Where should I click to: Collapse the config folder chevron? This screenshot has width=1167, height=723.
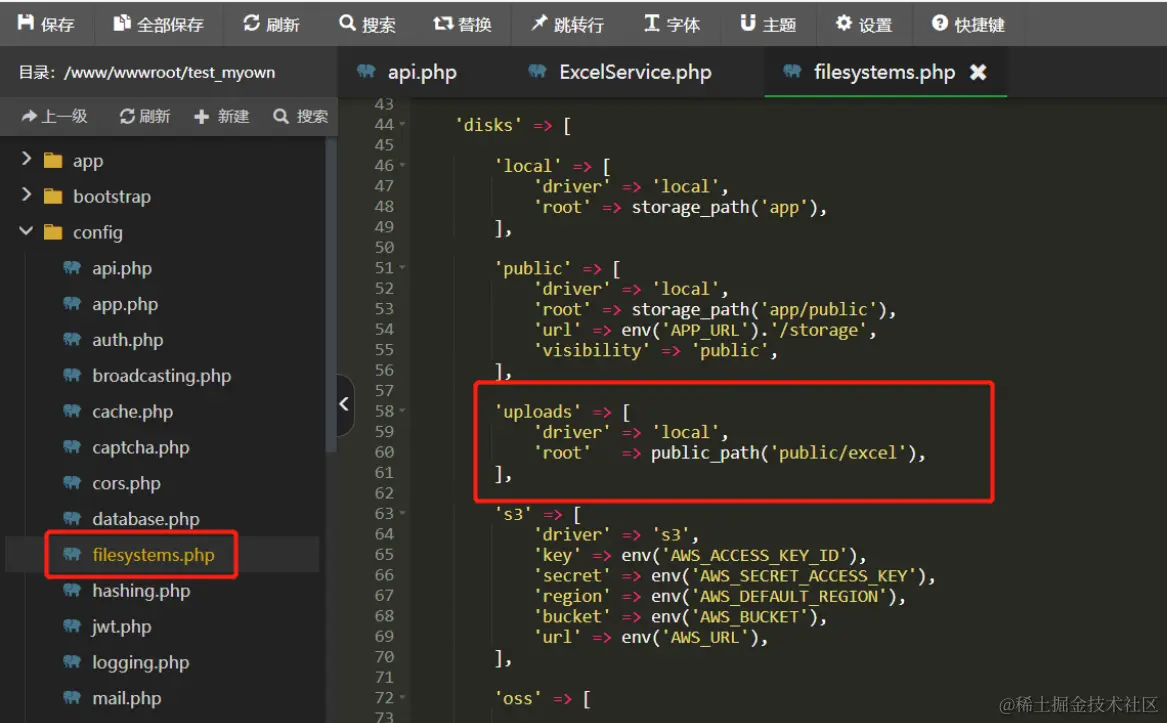click(26, 231)
